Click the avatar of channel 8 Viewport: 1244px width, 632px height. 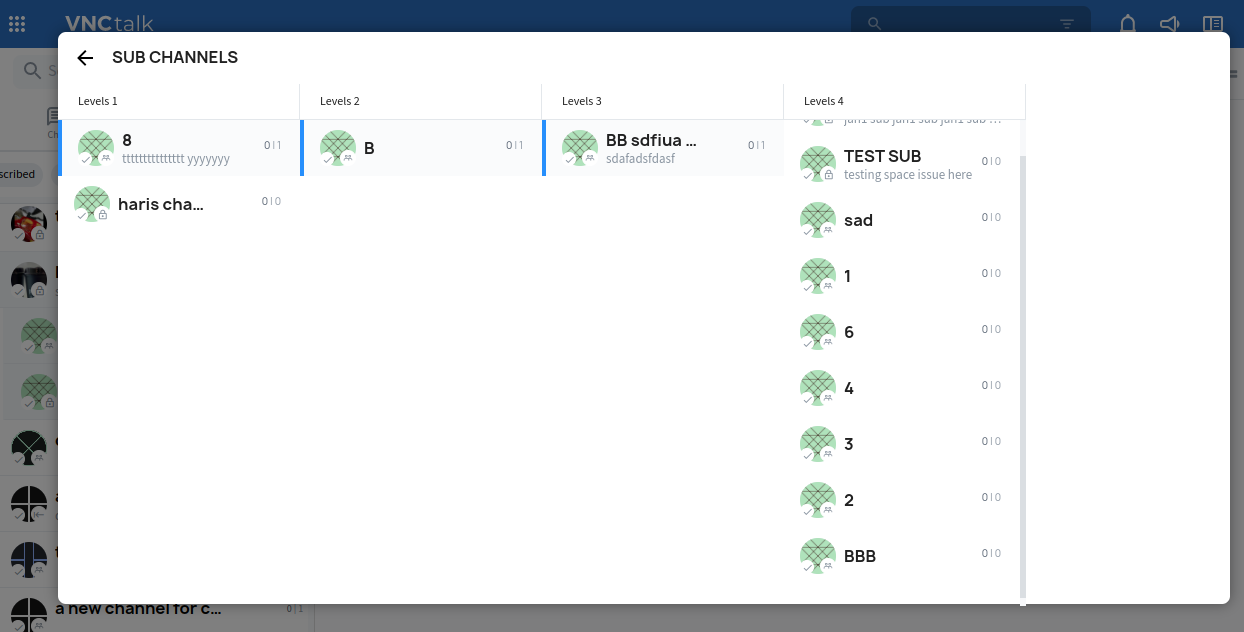(96, 148)
